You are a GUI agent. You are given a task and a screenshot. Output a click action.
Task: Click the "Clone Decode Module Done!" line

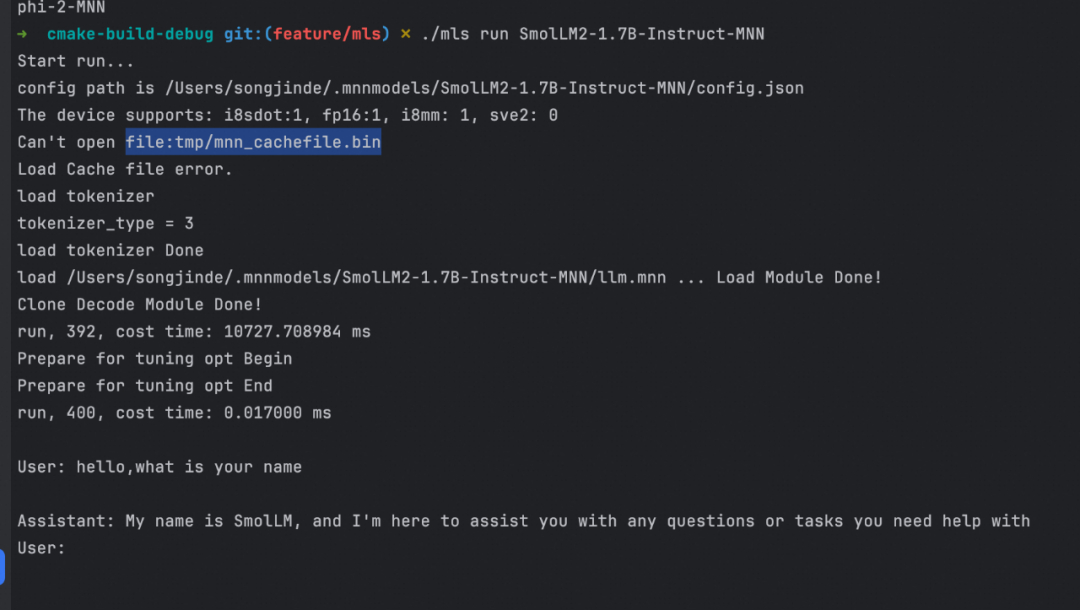coord(140,304)
